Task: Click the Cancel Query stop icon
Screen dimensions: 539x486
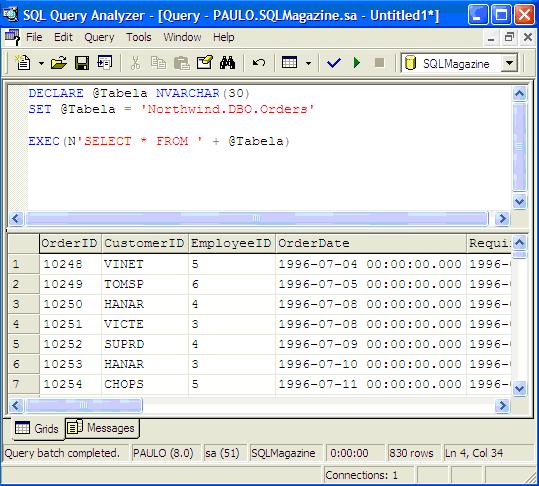Action: click(380, 63)
